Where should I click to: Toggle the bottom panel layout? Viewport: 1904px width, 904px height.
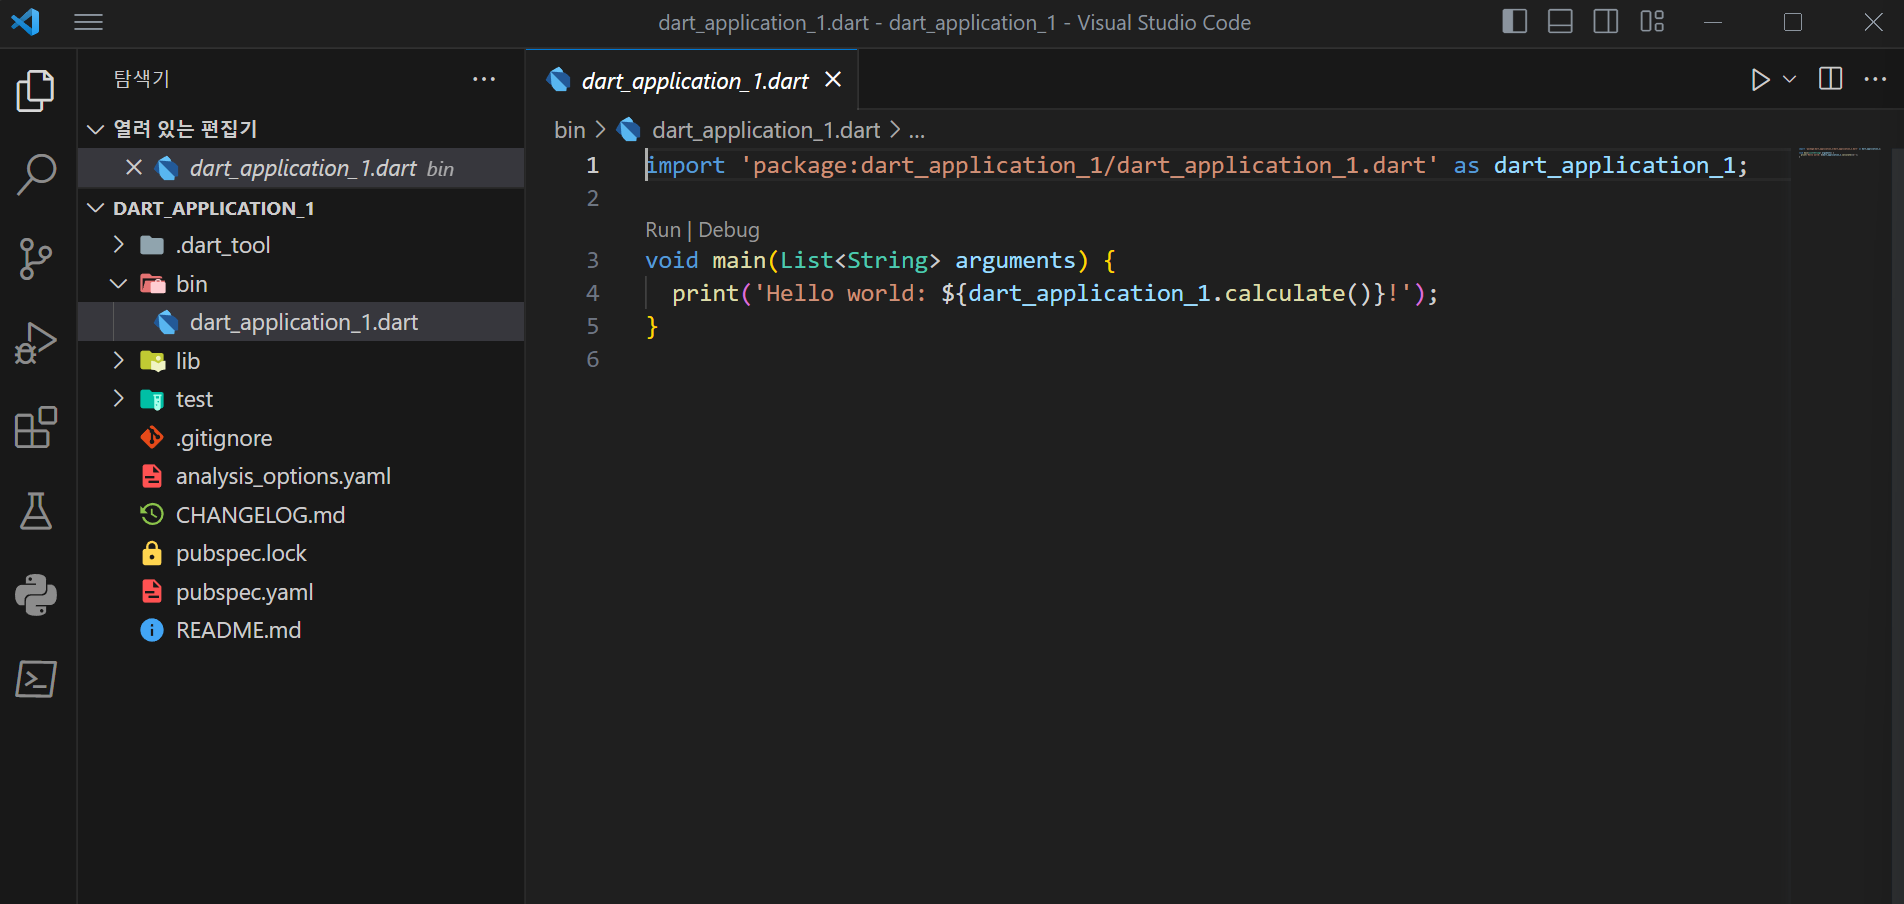point(1560,21)
